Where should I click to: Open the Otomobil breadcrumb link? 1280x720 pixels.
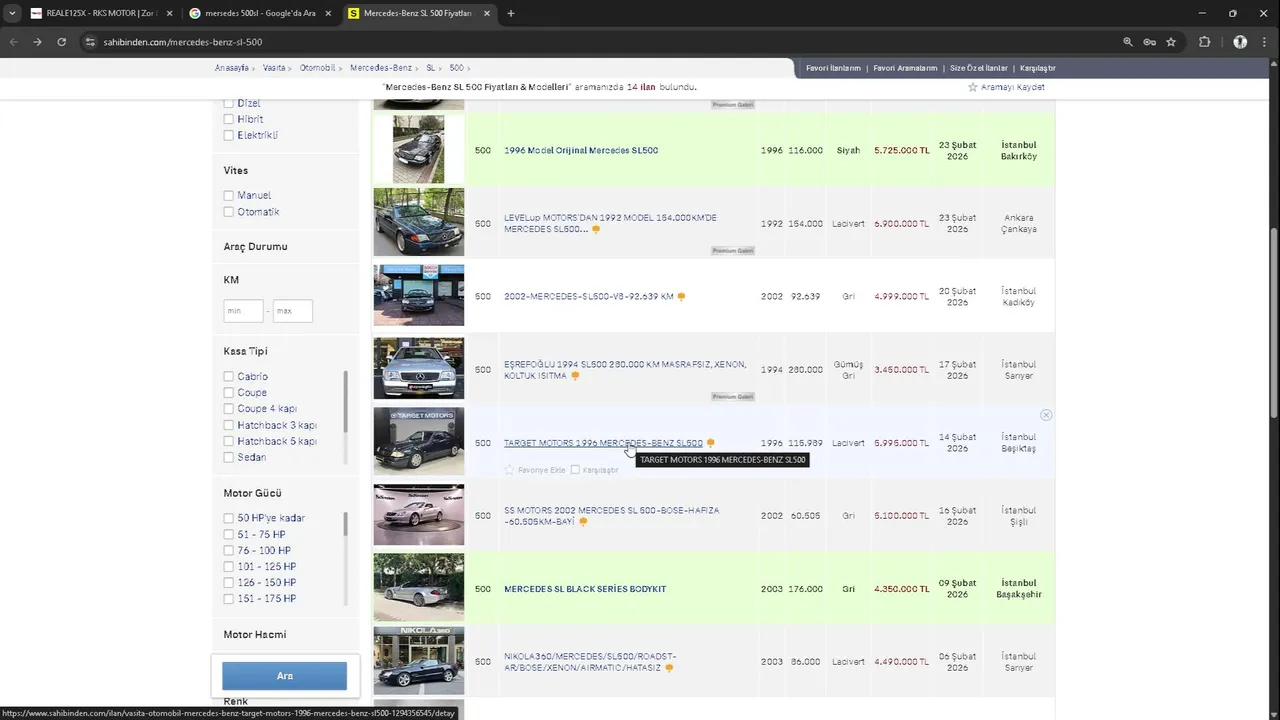coord(318,68)
